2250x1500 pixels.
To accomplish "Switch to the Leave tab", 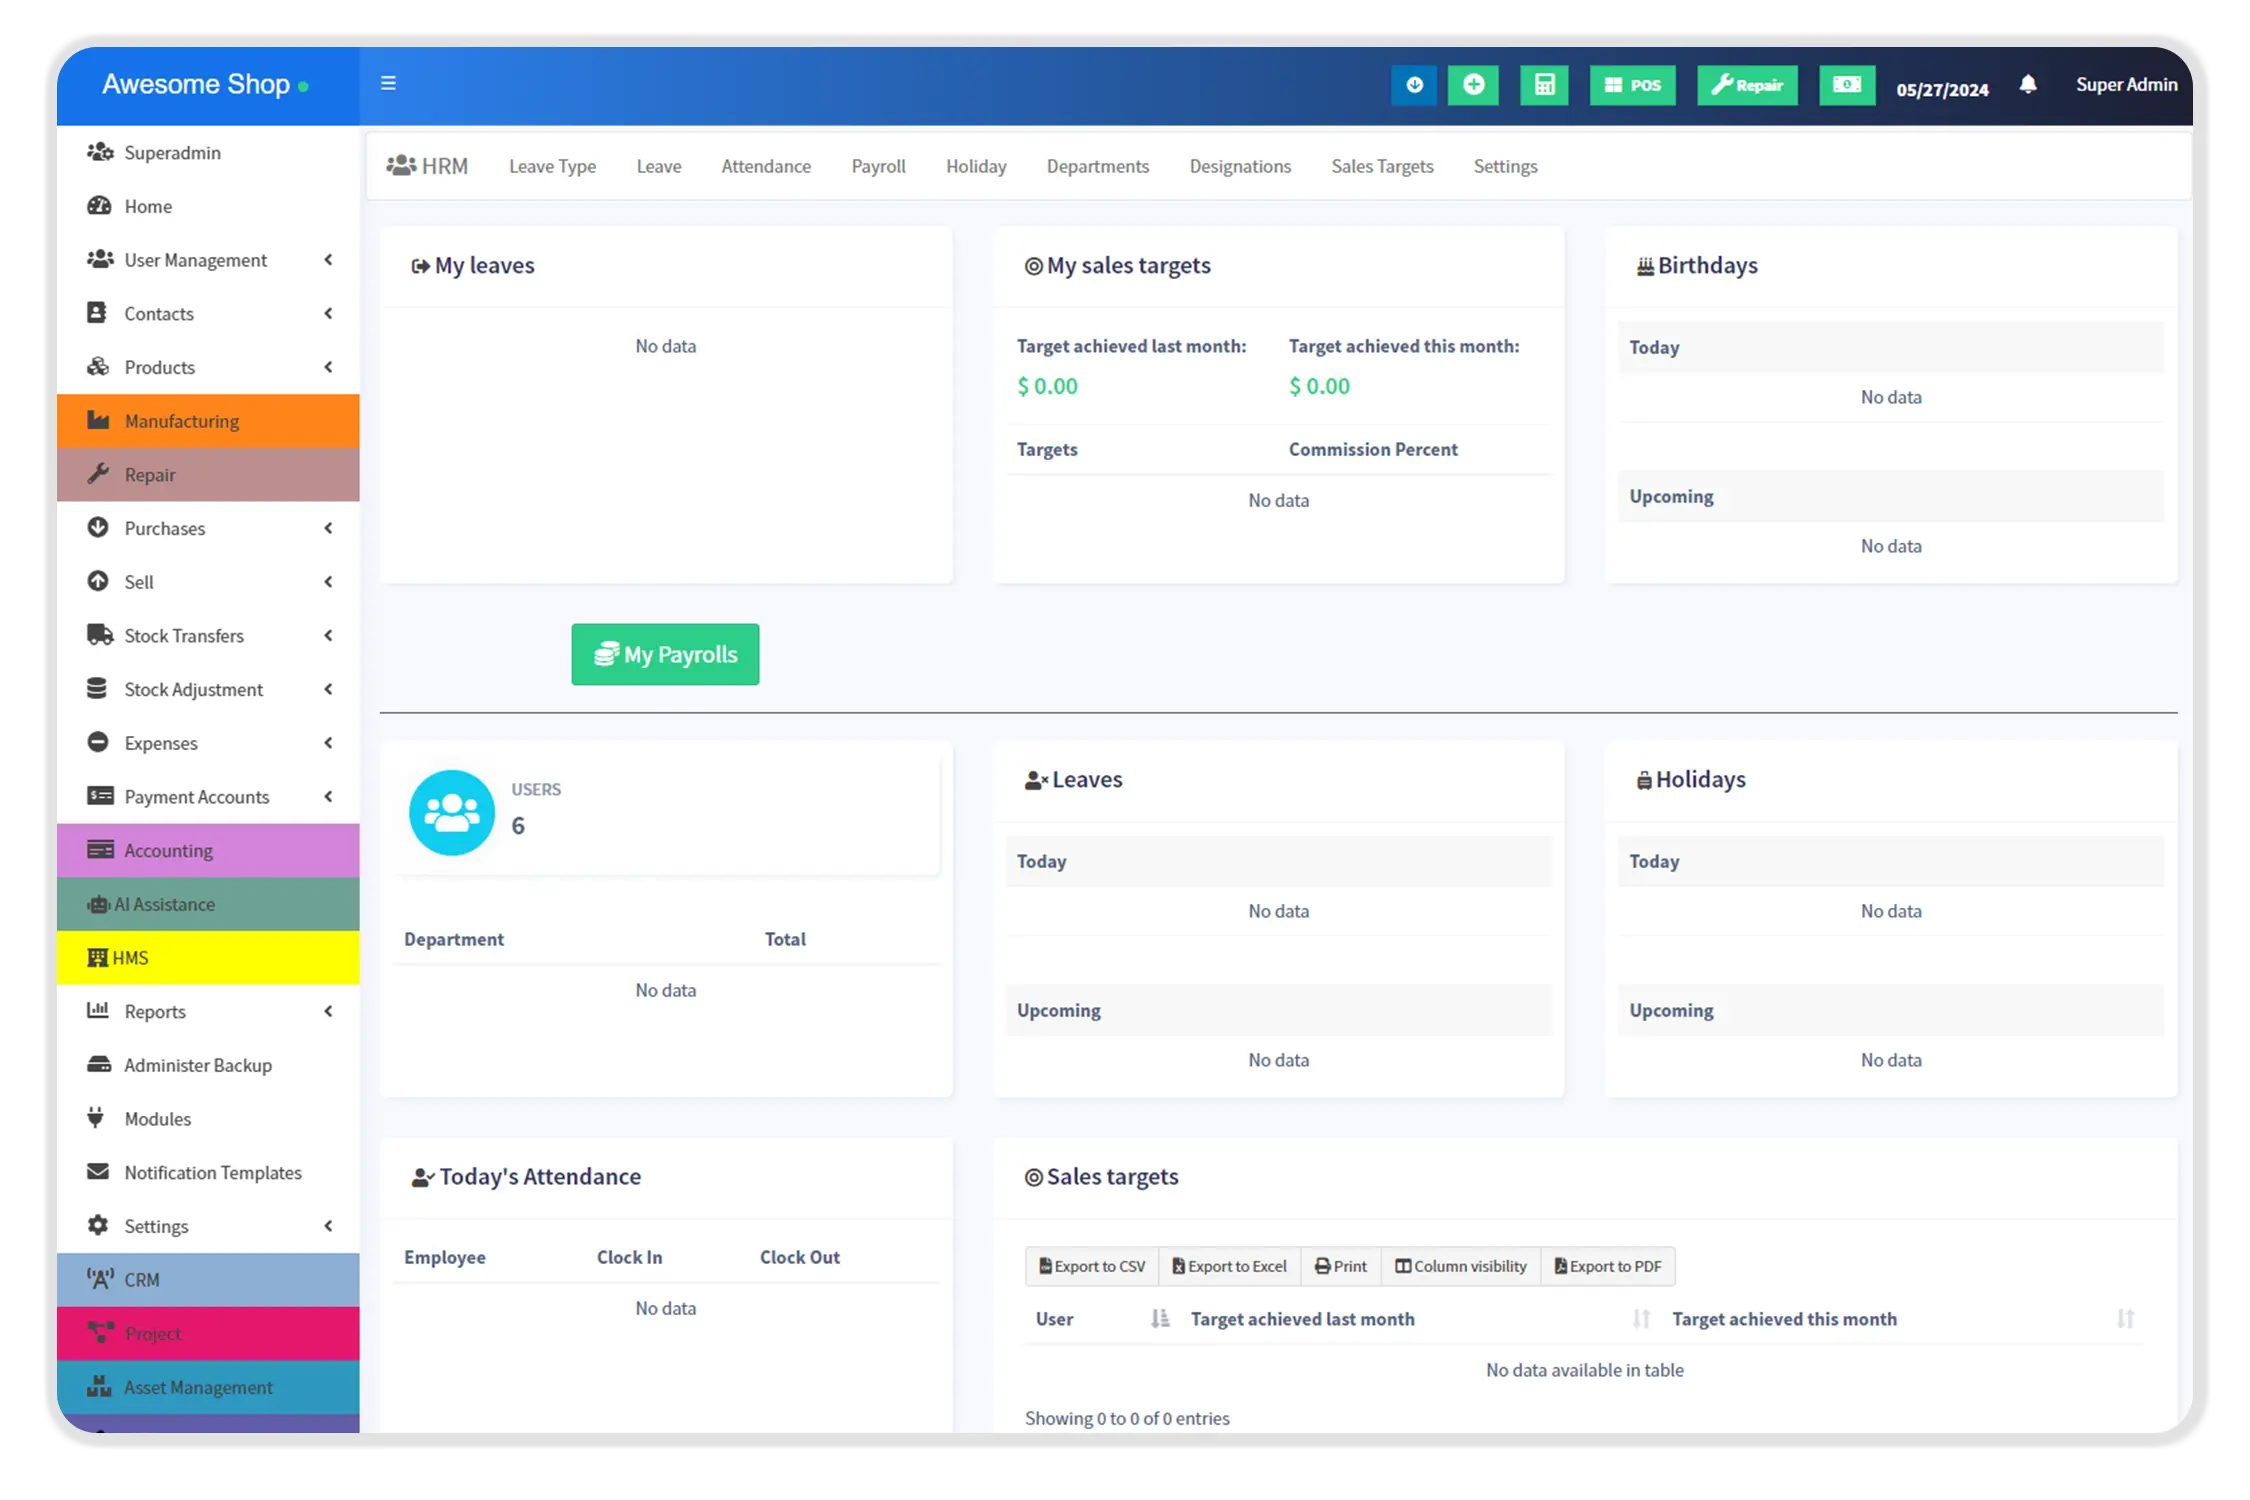I will 659,166.
